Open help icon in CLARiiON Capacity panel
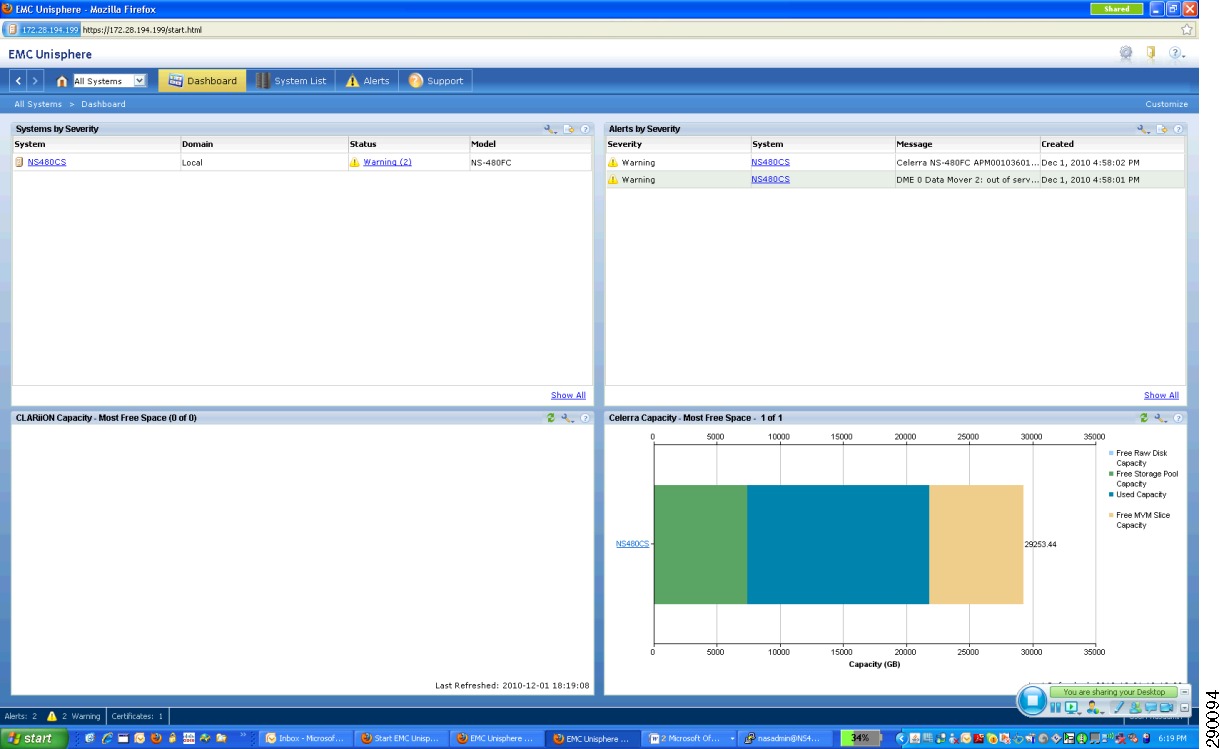 click(x=585, y=418)
